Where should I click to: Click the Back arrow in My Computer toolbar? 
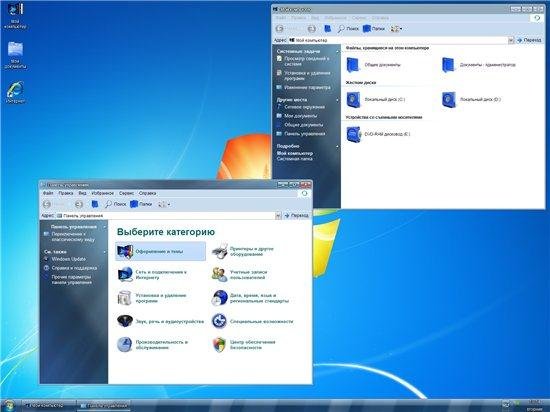click(280, 29)
